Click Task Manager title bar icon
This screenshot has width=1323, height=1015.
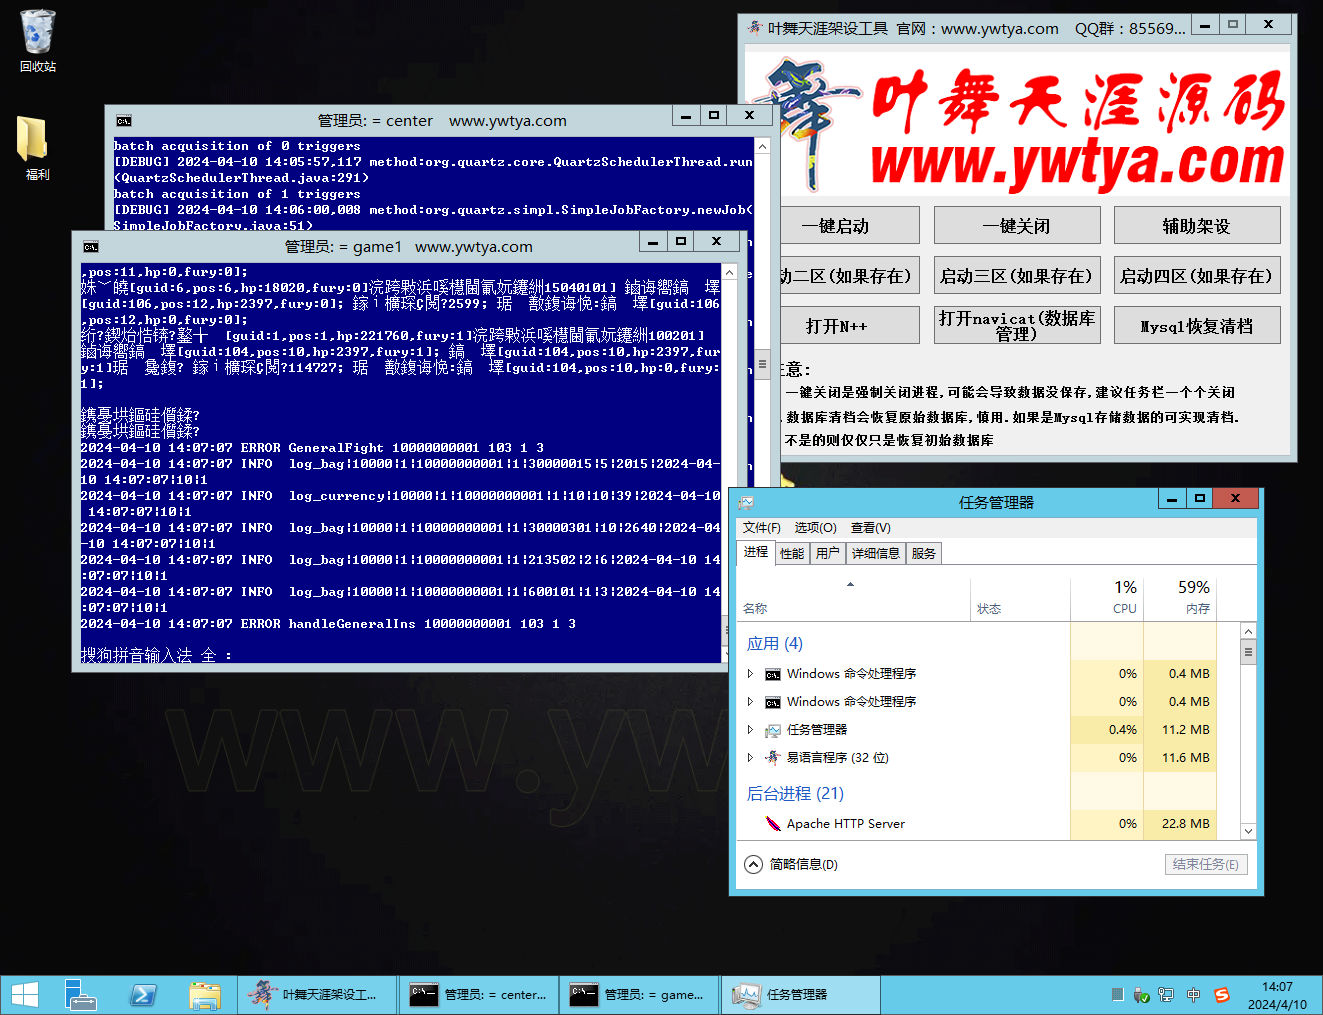(x=746, y=502)
